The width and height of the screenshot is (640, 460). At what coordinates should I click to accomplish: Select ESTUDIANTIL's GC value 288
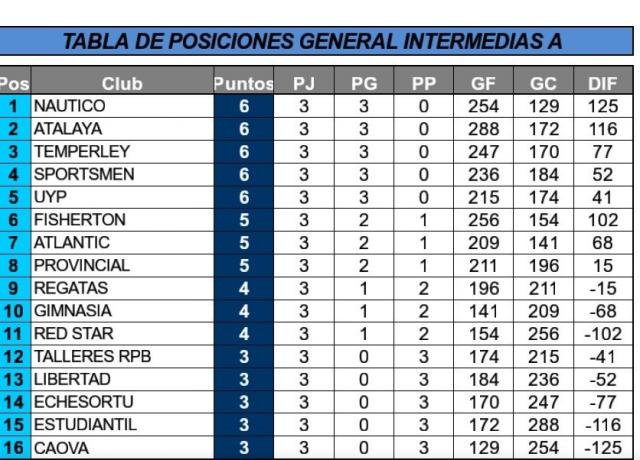[543, 425]
